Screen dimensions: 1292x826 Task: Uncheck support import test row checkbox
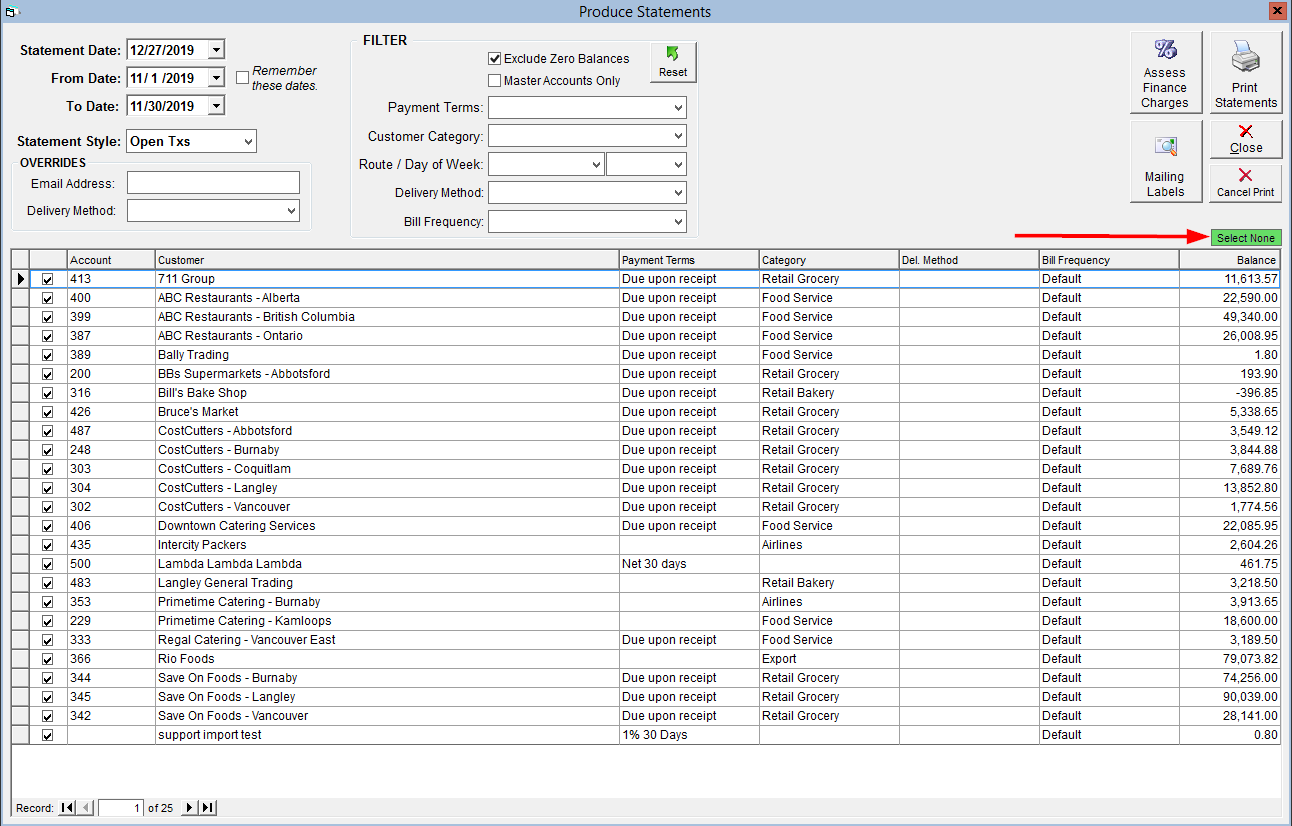[48, 735]
